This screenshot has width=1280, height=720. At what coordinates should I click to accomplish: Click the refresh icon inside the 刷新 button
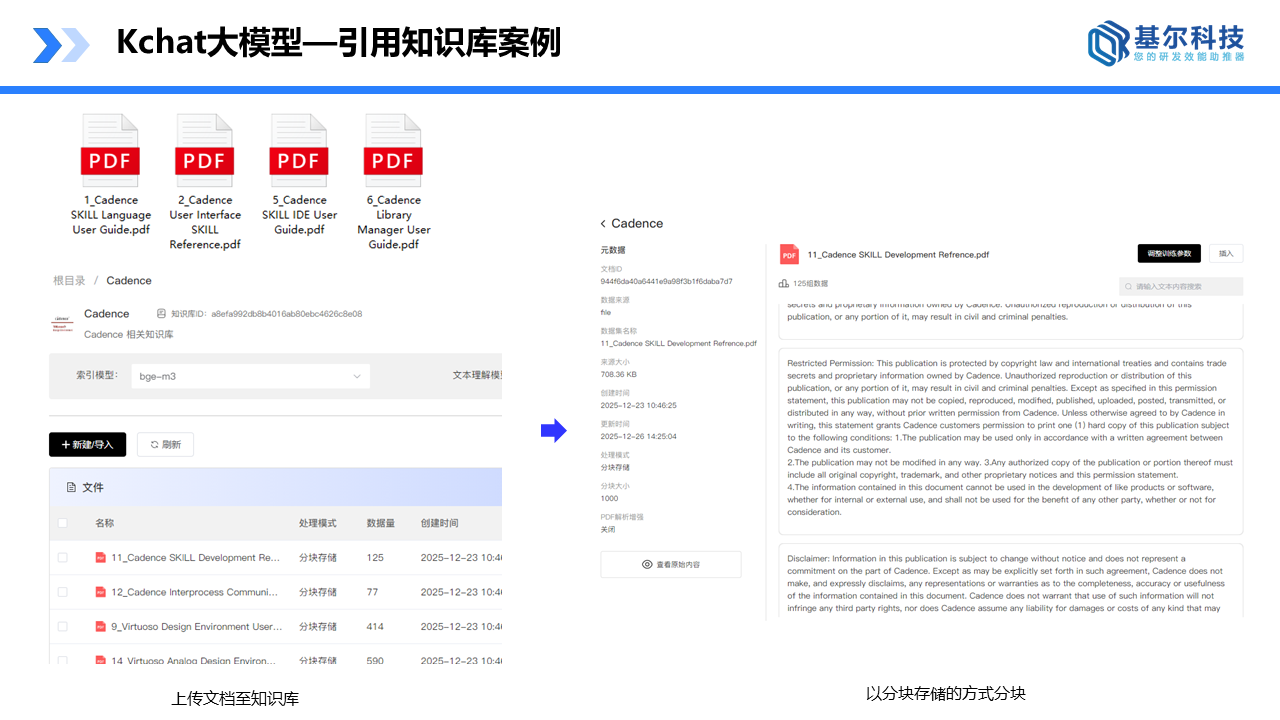[152, 444]
